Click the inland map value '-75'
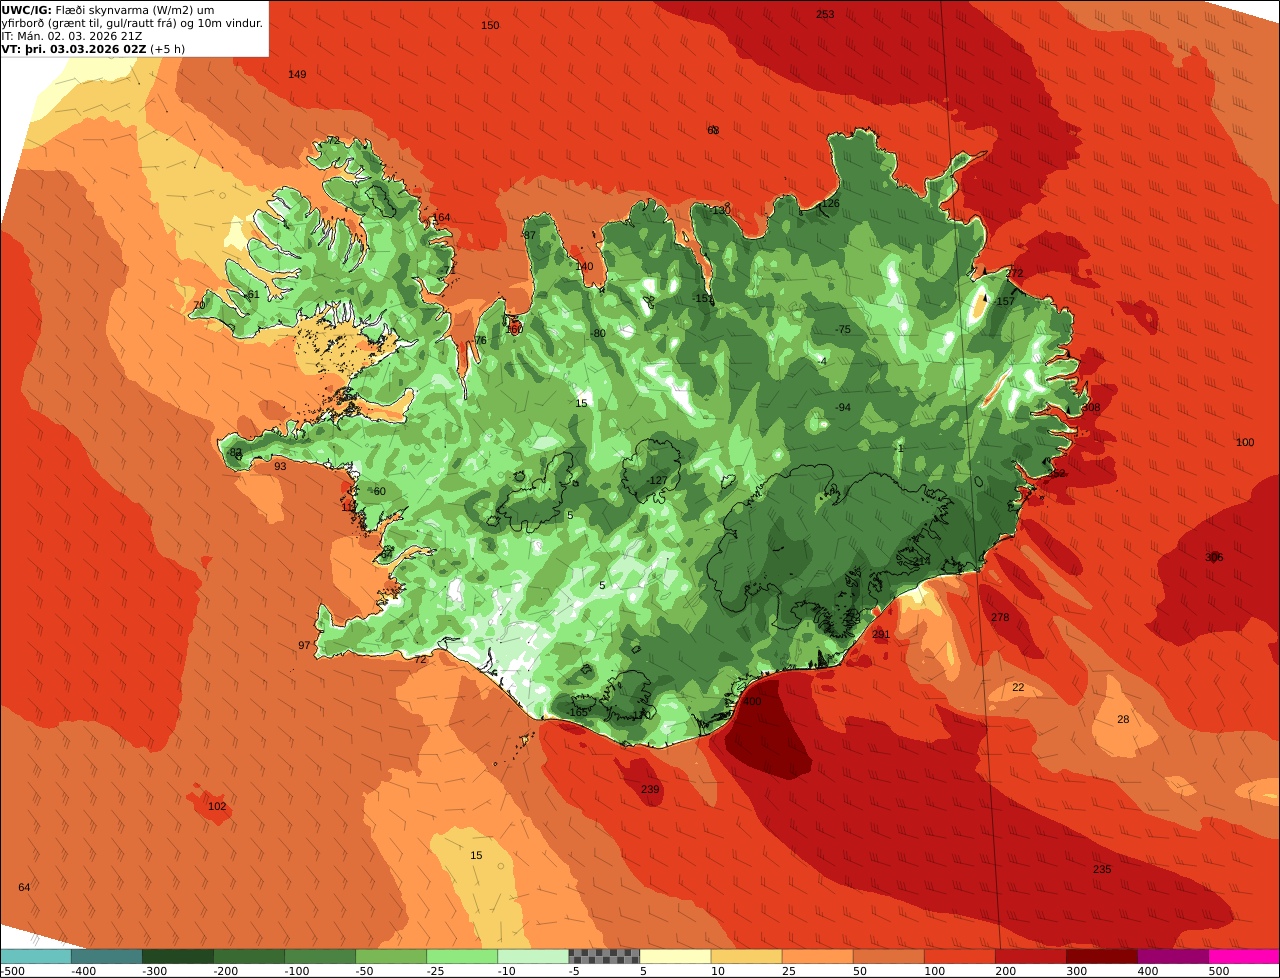1280x978 pixels. [843, 330]
